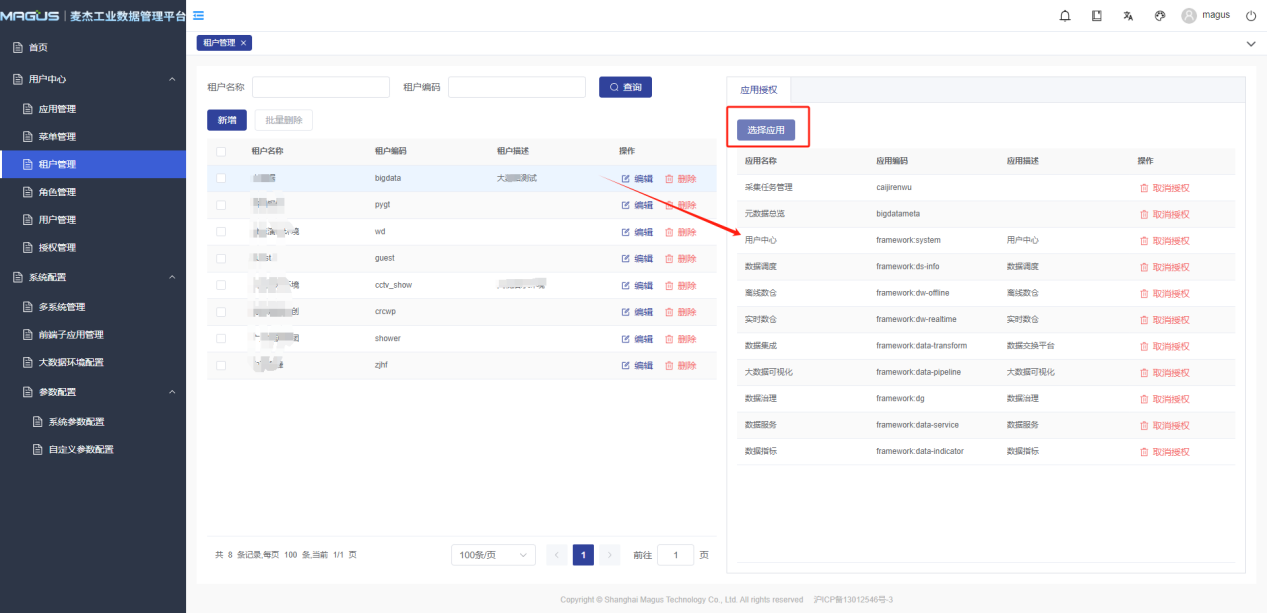Click the language translation icon
1267x613 pixels.
click(x=1128, y=16)
